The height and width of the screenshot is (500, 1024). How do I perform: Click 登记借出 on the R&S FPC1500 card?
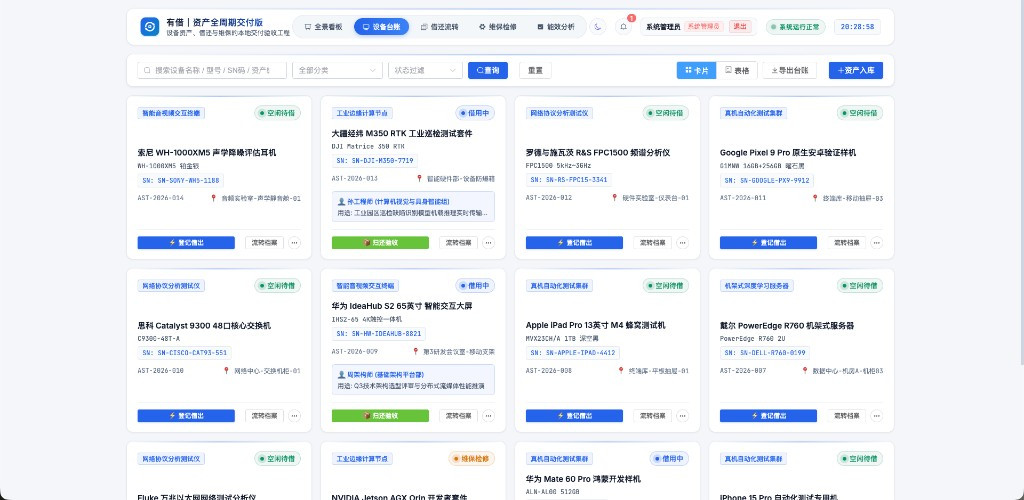574,242
